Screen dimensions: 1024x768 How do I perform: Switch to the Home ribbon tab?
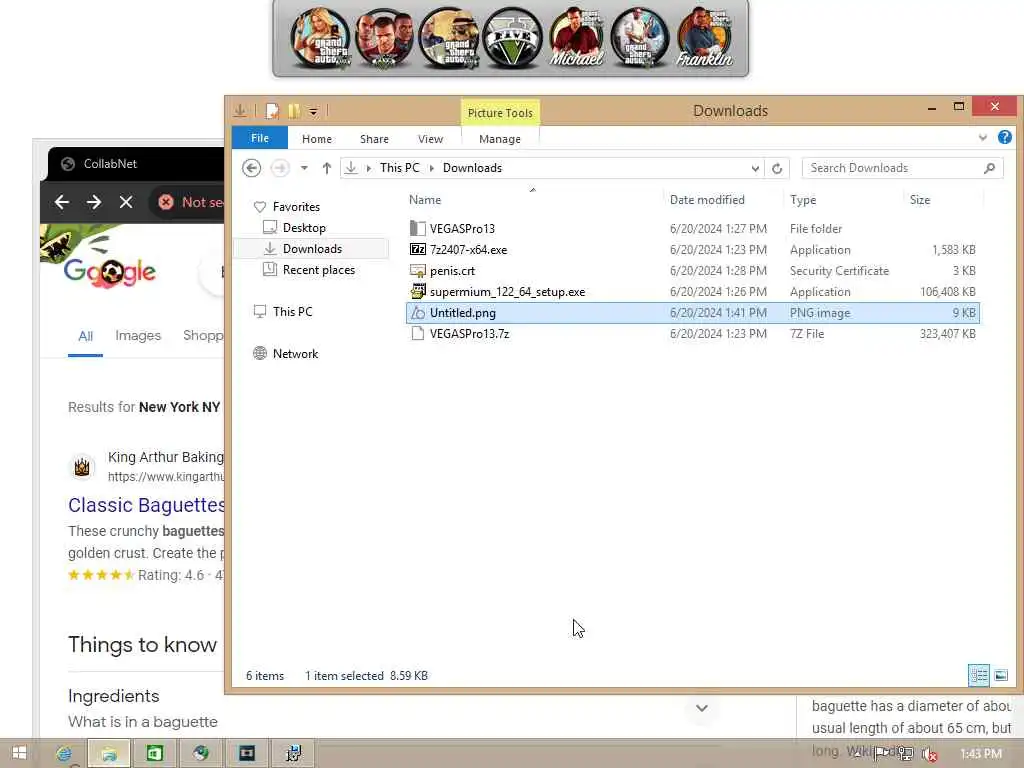[x=317, y=139]
